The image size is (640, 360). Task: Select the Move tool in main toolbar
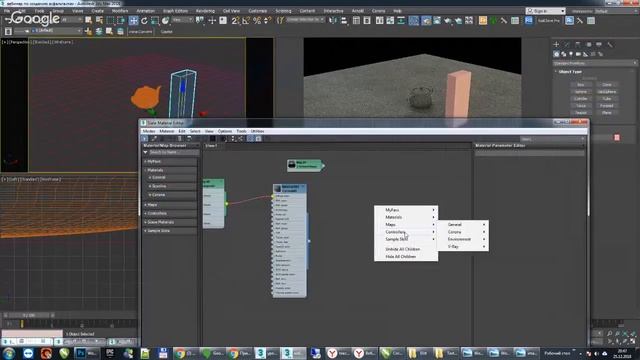pyautogui.click(x=133, y=20)
